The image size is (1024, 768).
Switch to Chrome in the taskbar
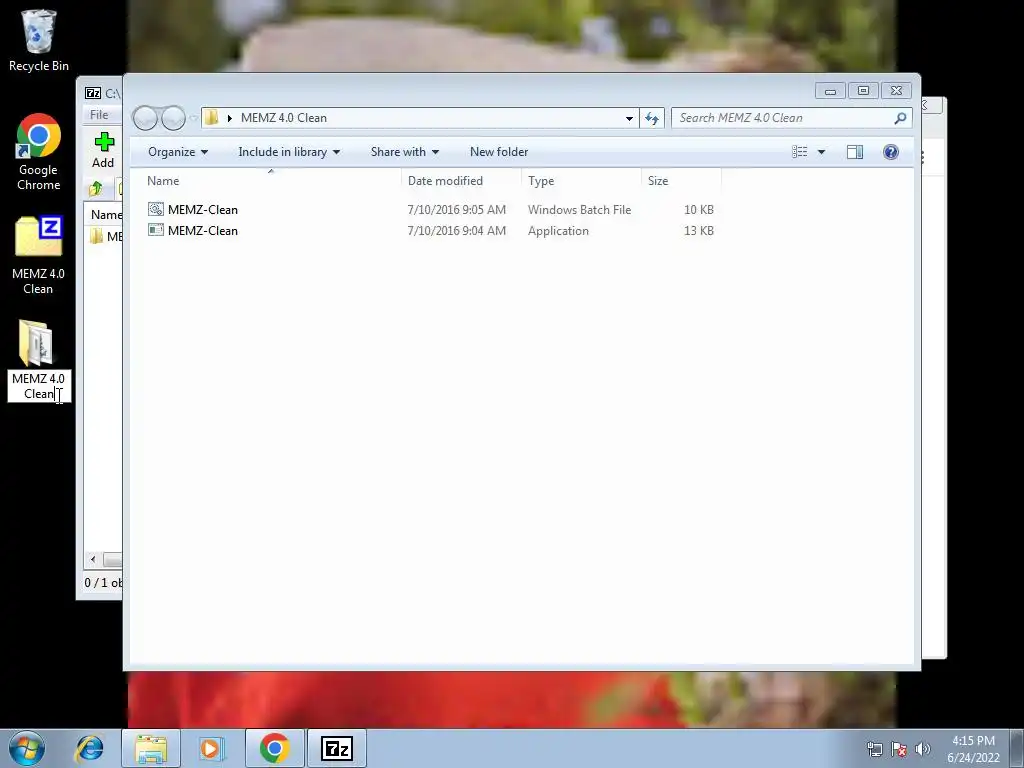click(x=275, y=748)
